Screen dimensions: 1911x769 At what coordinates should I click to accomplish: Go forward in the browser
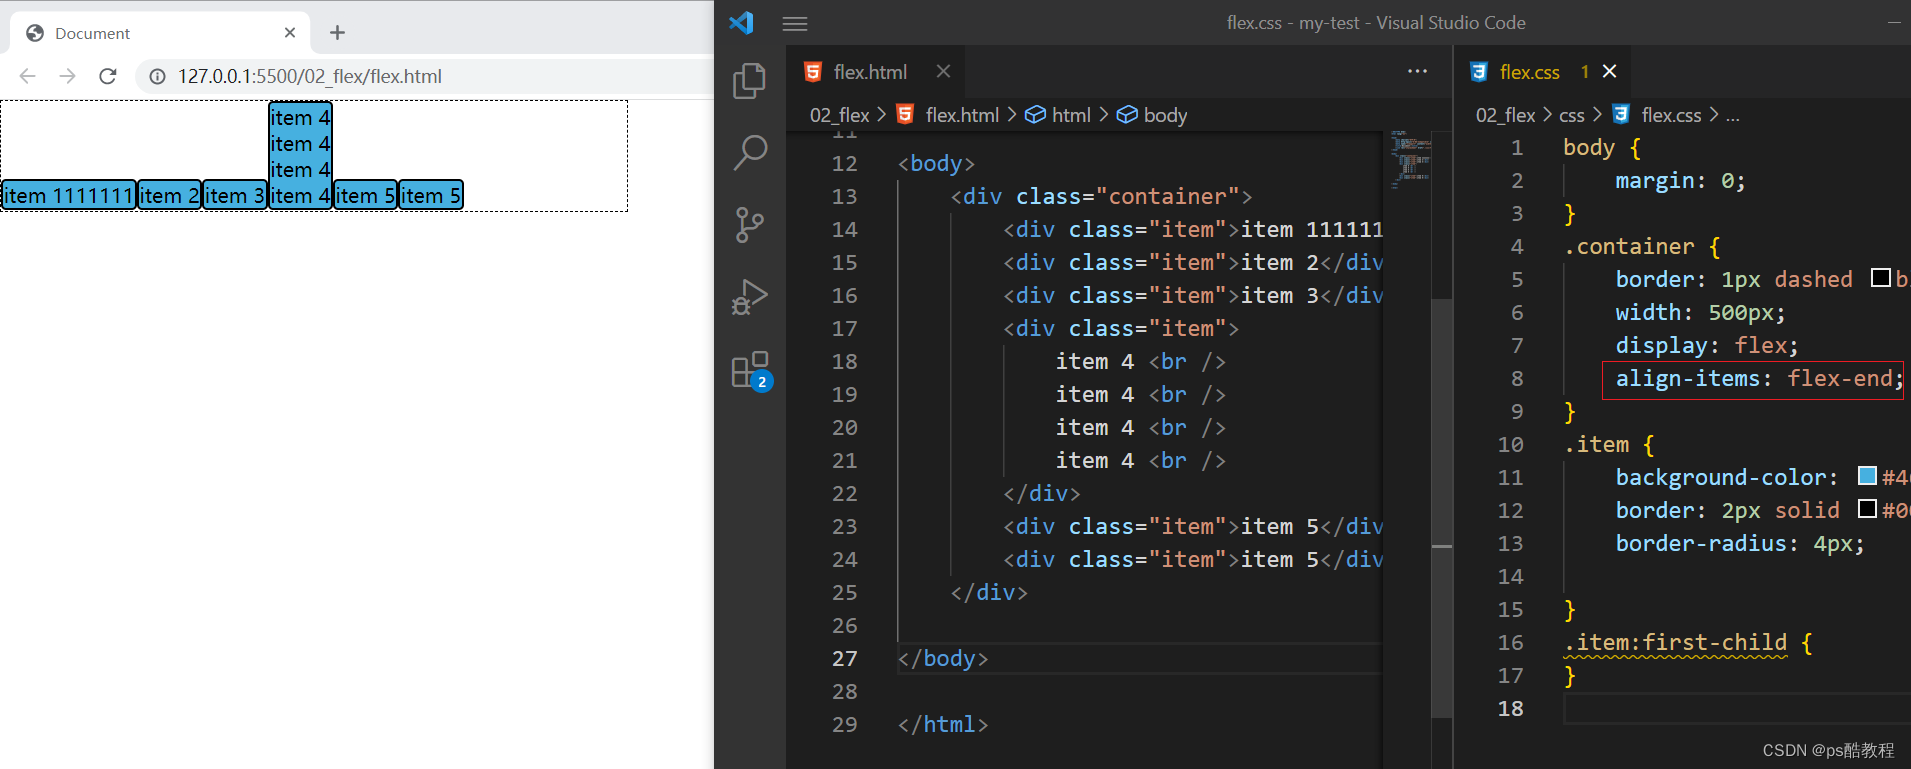pyautogui.click(x=67, y=76)
